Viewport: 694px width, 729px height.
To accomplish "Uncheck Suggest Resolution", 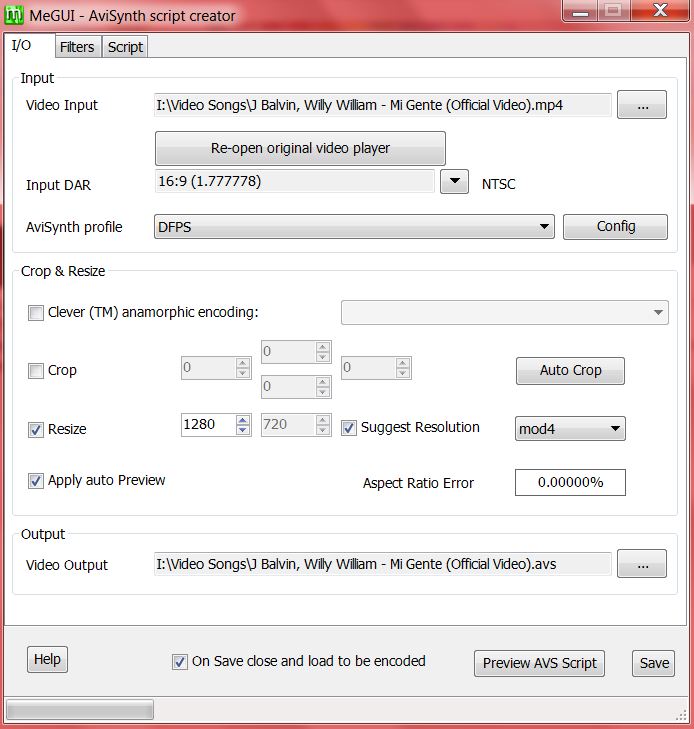I will pyautogui.click(x=349, y=428).
